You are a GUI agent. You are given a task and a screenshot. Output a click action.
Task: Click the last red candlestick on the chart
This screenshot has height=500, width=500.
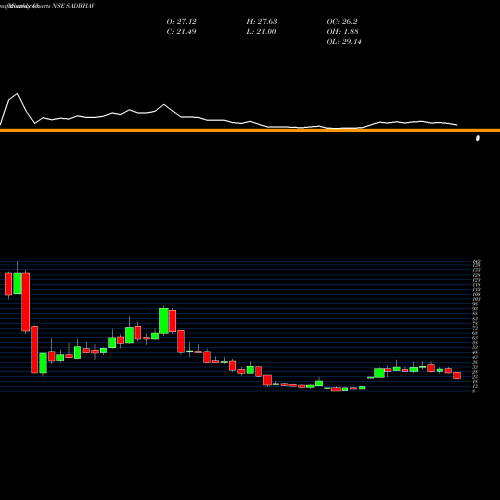[457, 375]
